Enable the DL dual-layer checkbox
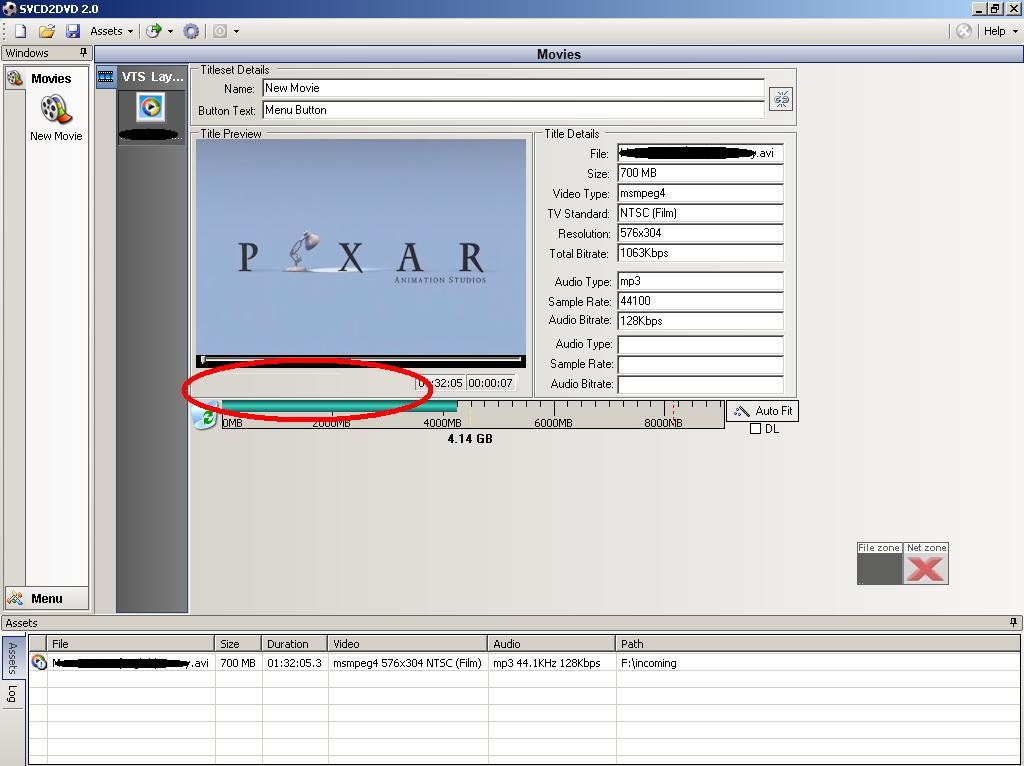The width and height of the screenshot is (1024, 766). 756,429
